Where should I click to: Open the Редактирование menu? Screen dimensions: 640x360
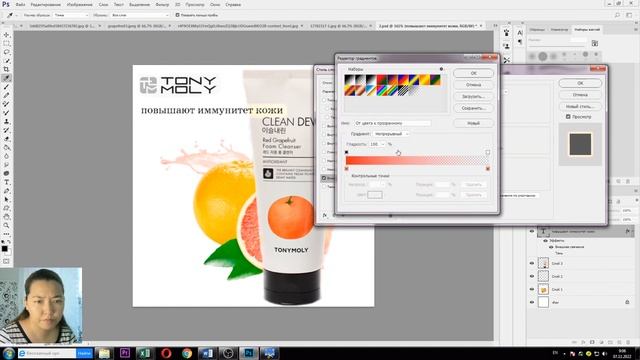click(x=46, y=4)
